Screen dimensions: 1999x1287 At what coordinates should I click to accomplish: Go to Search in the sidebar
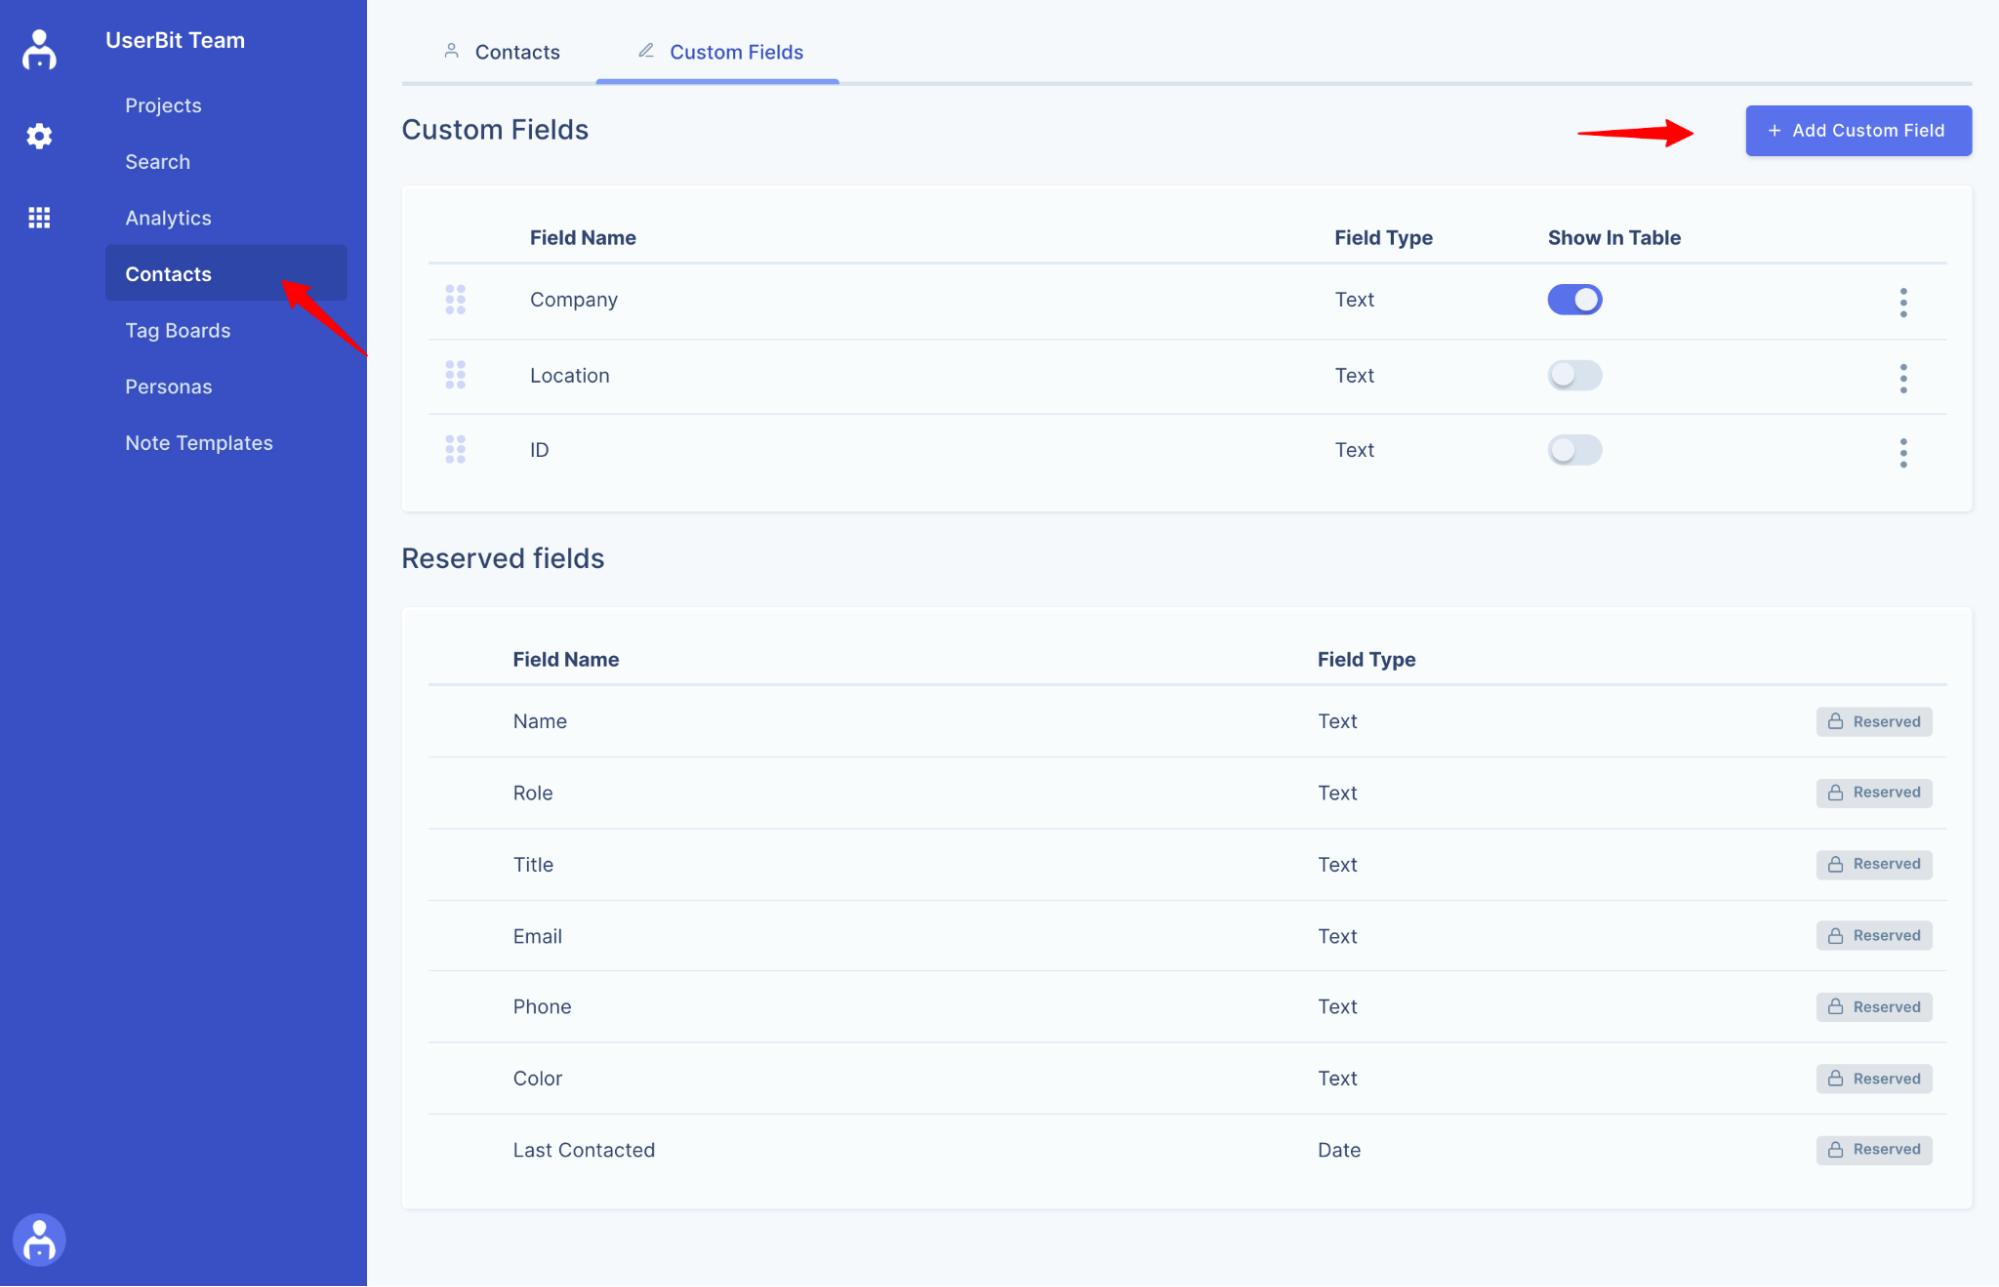pos(157,162)
